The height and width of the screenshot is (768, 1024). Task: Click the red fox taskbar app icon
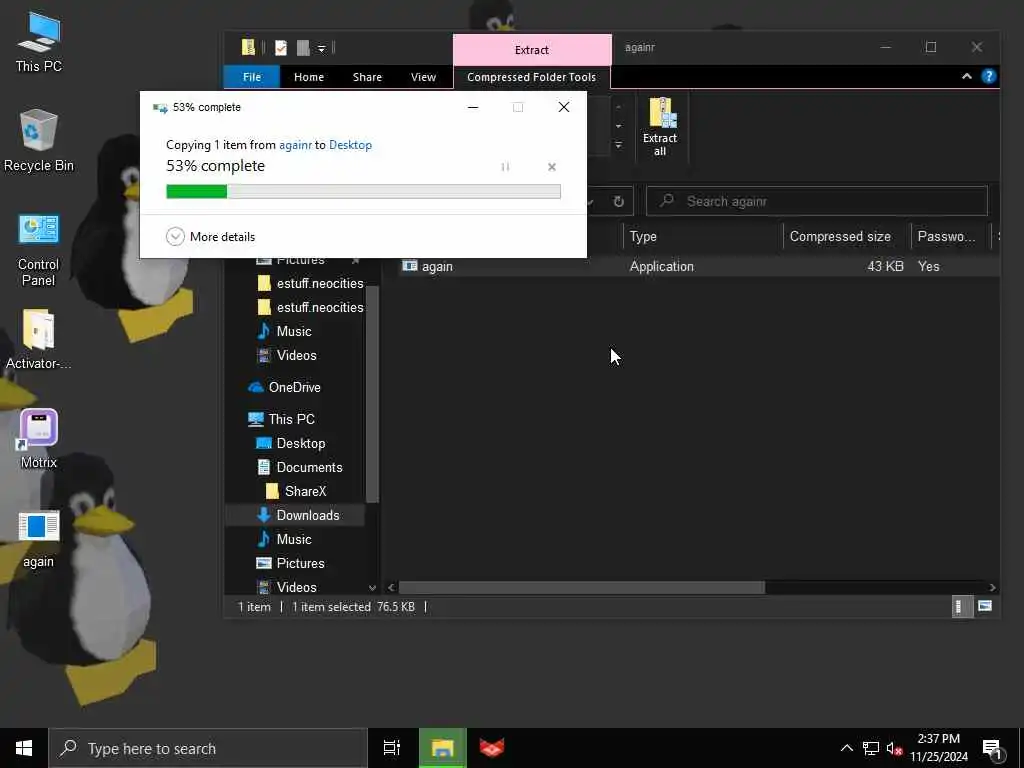(x=492, y=748)
